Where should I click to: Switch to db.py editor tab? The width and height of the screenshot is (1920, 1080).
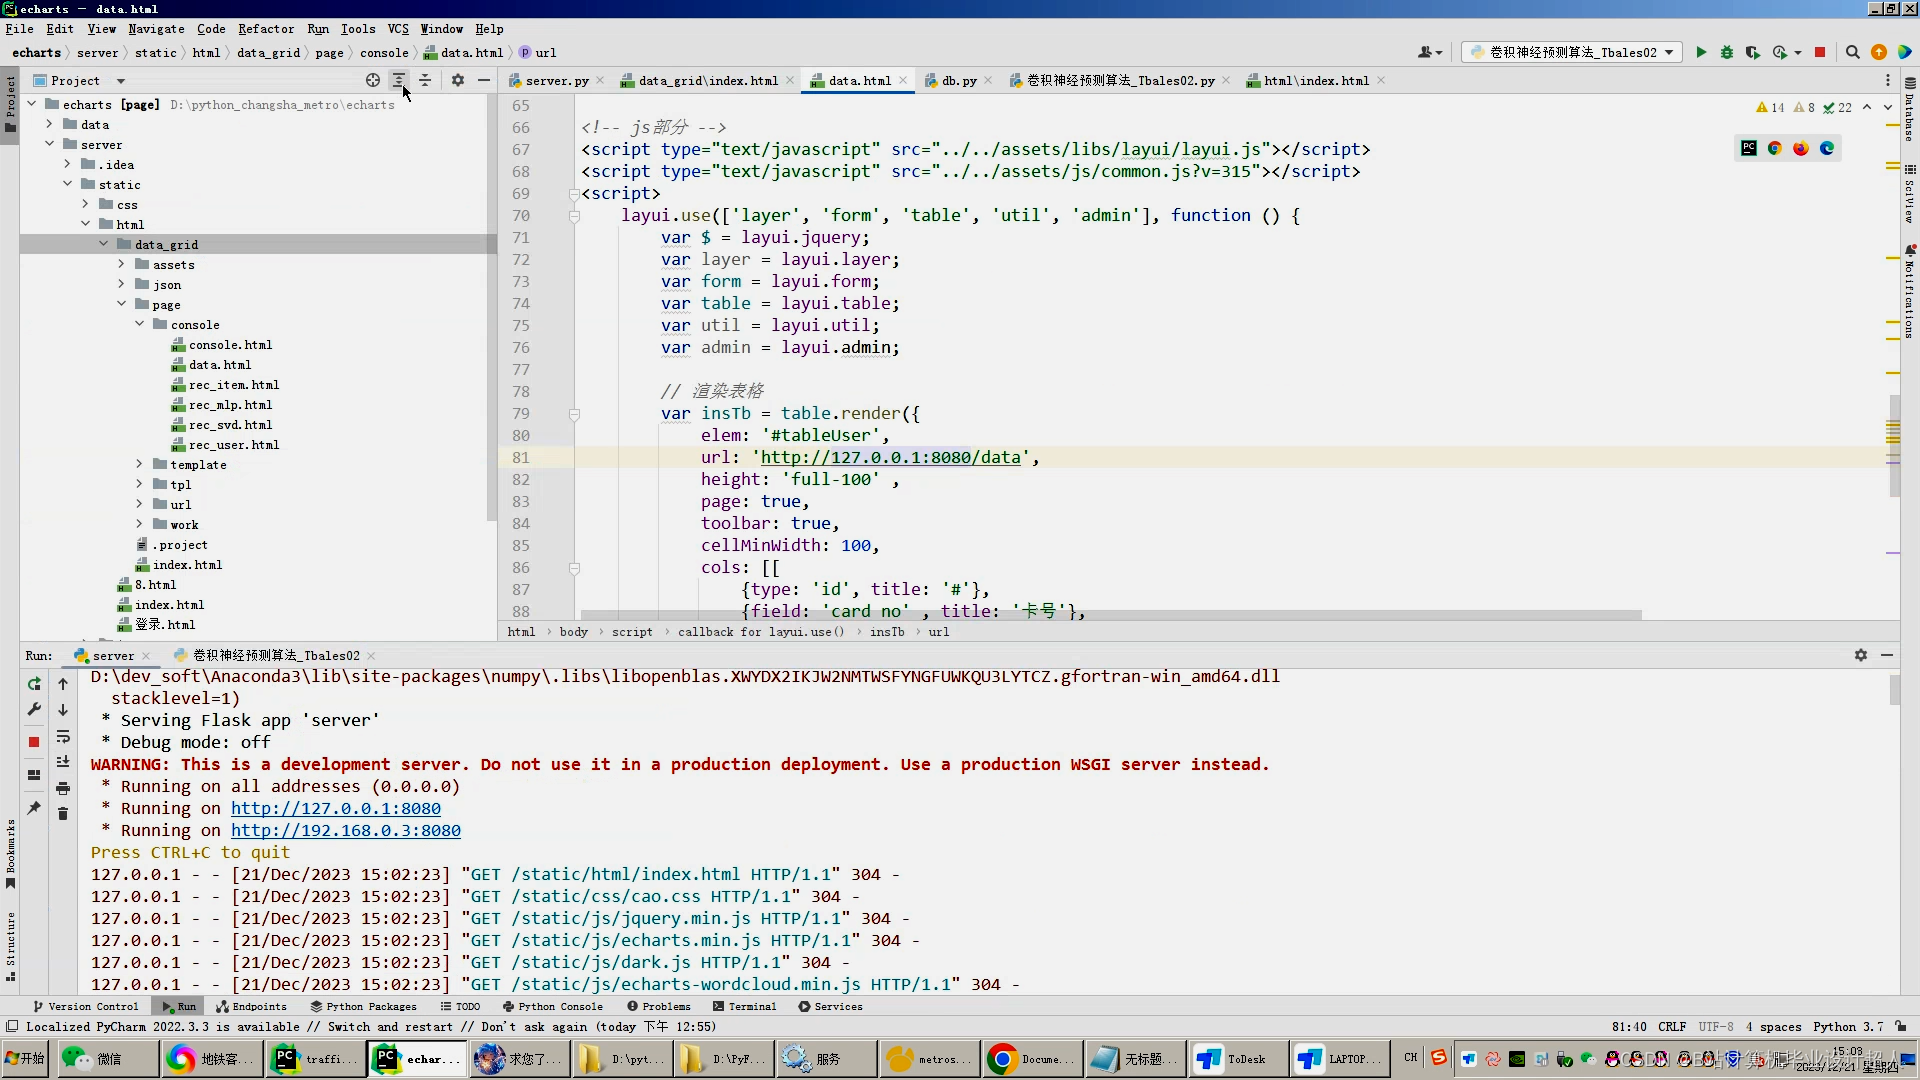[958, 81]
